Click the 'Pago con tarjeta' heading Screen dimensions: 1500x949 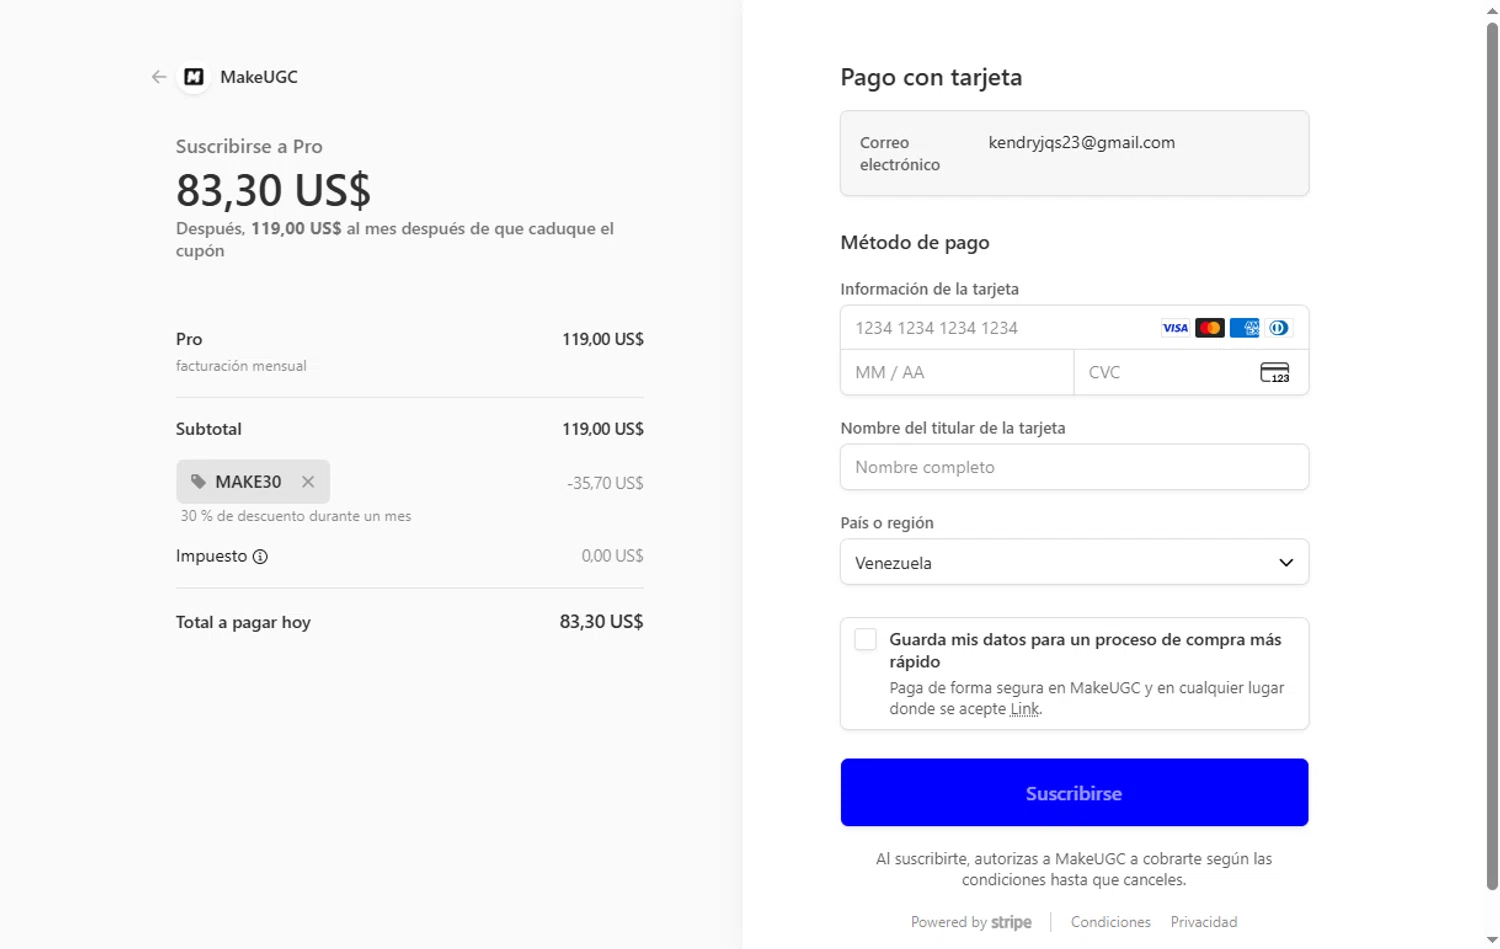(x=931, y=78)
